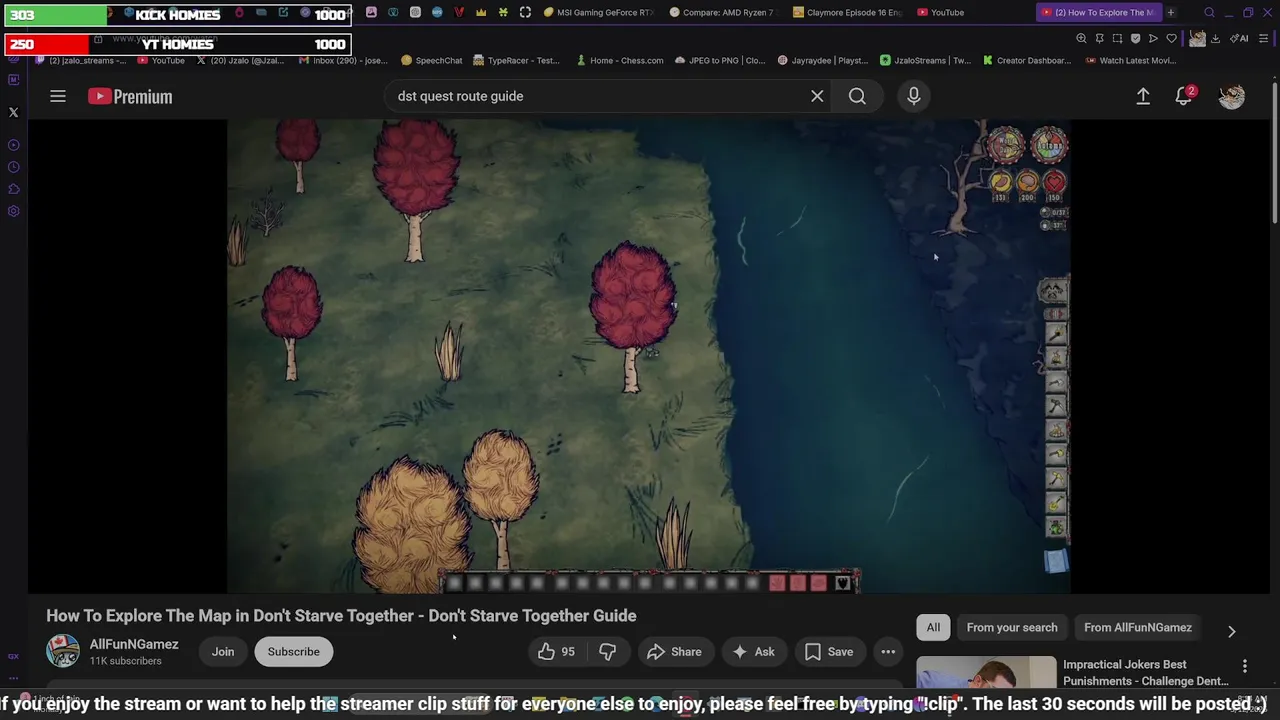The image size is (1280, 720).
Task: Click the browser profile avatar in toolbar
Action: point(1197,39)
